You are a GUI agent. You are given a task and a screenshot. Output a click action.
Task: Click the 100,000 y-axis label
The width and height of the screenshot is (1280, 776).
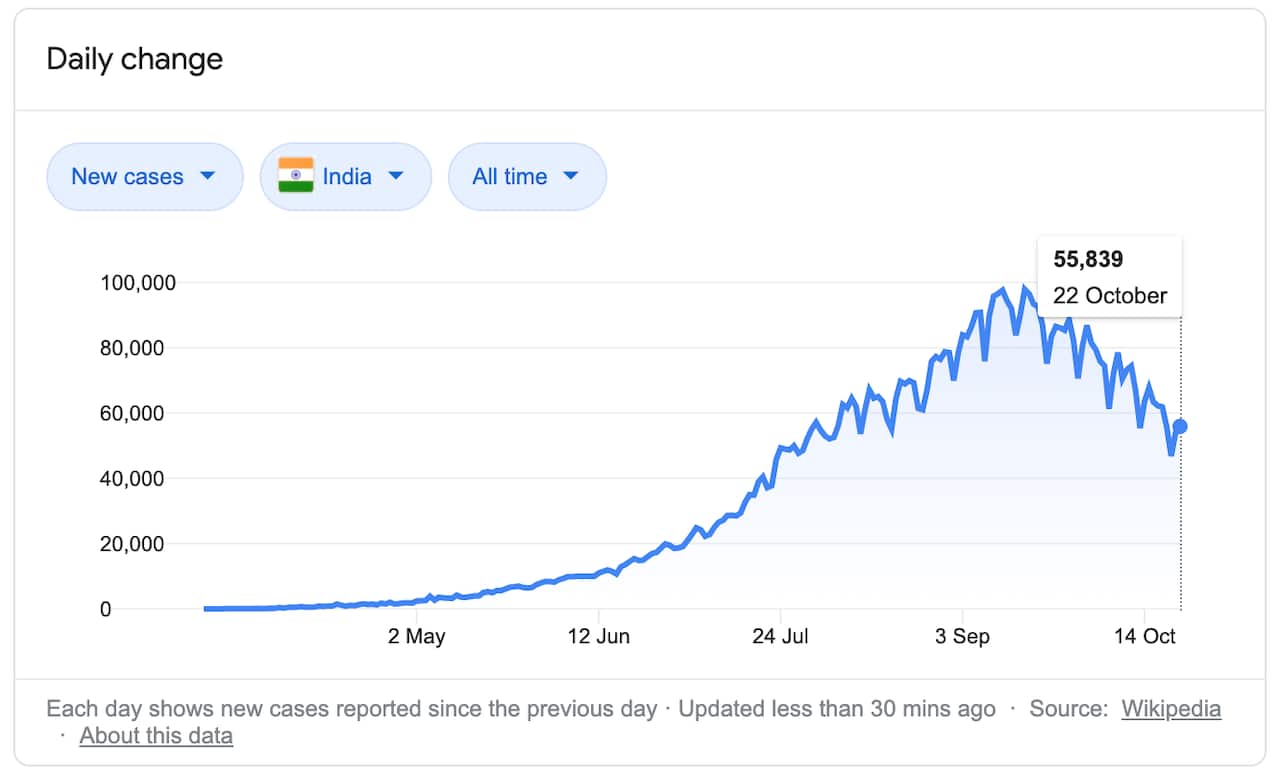[x=140, y=282]
